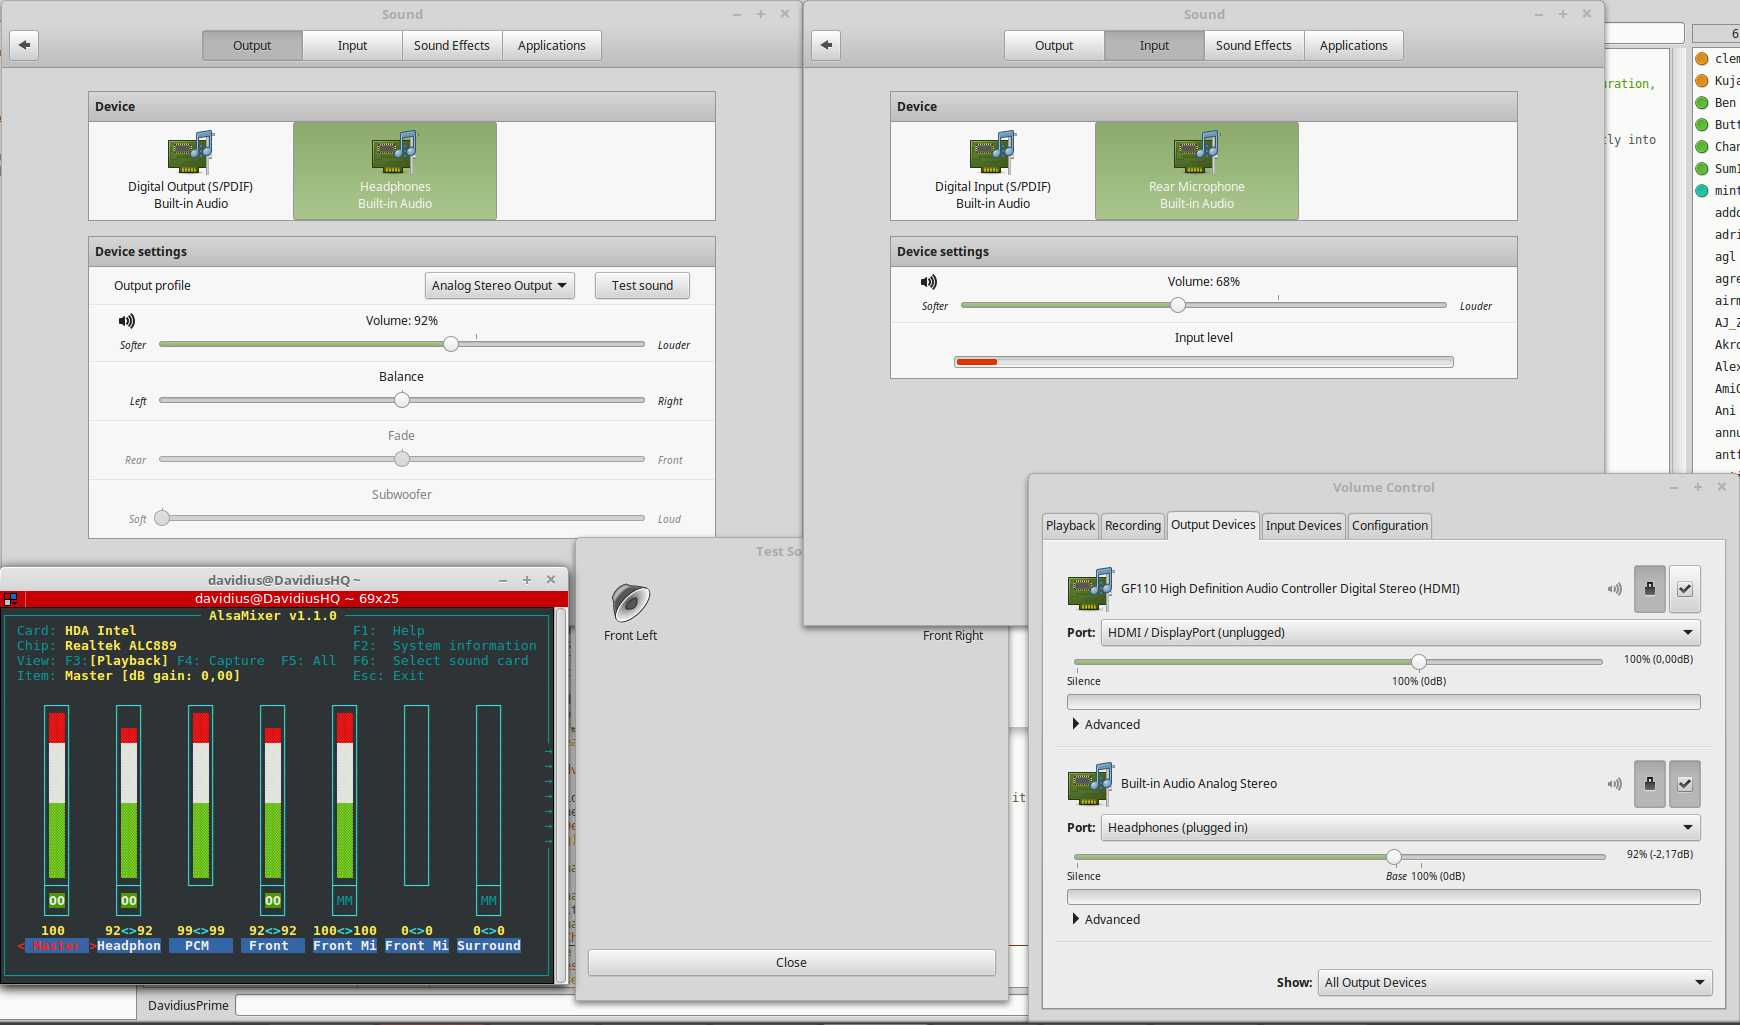Adjust GF110 HDMI volume slider

tap(1419, 661)
